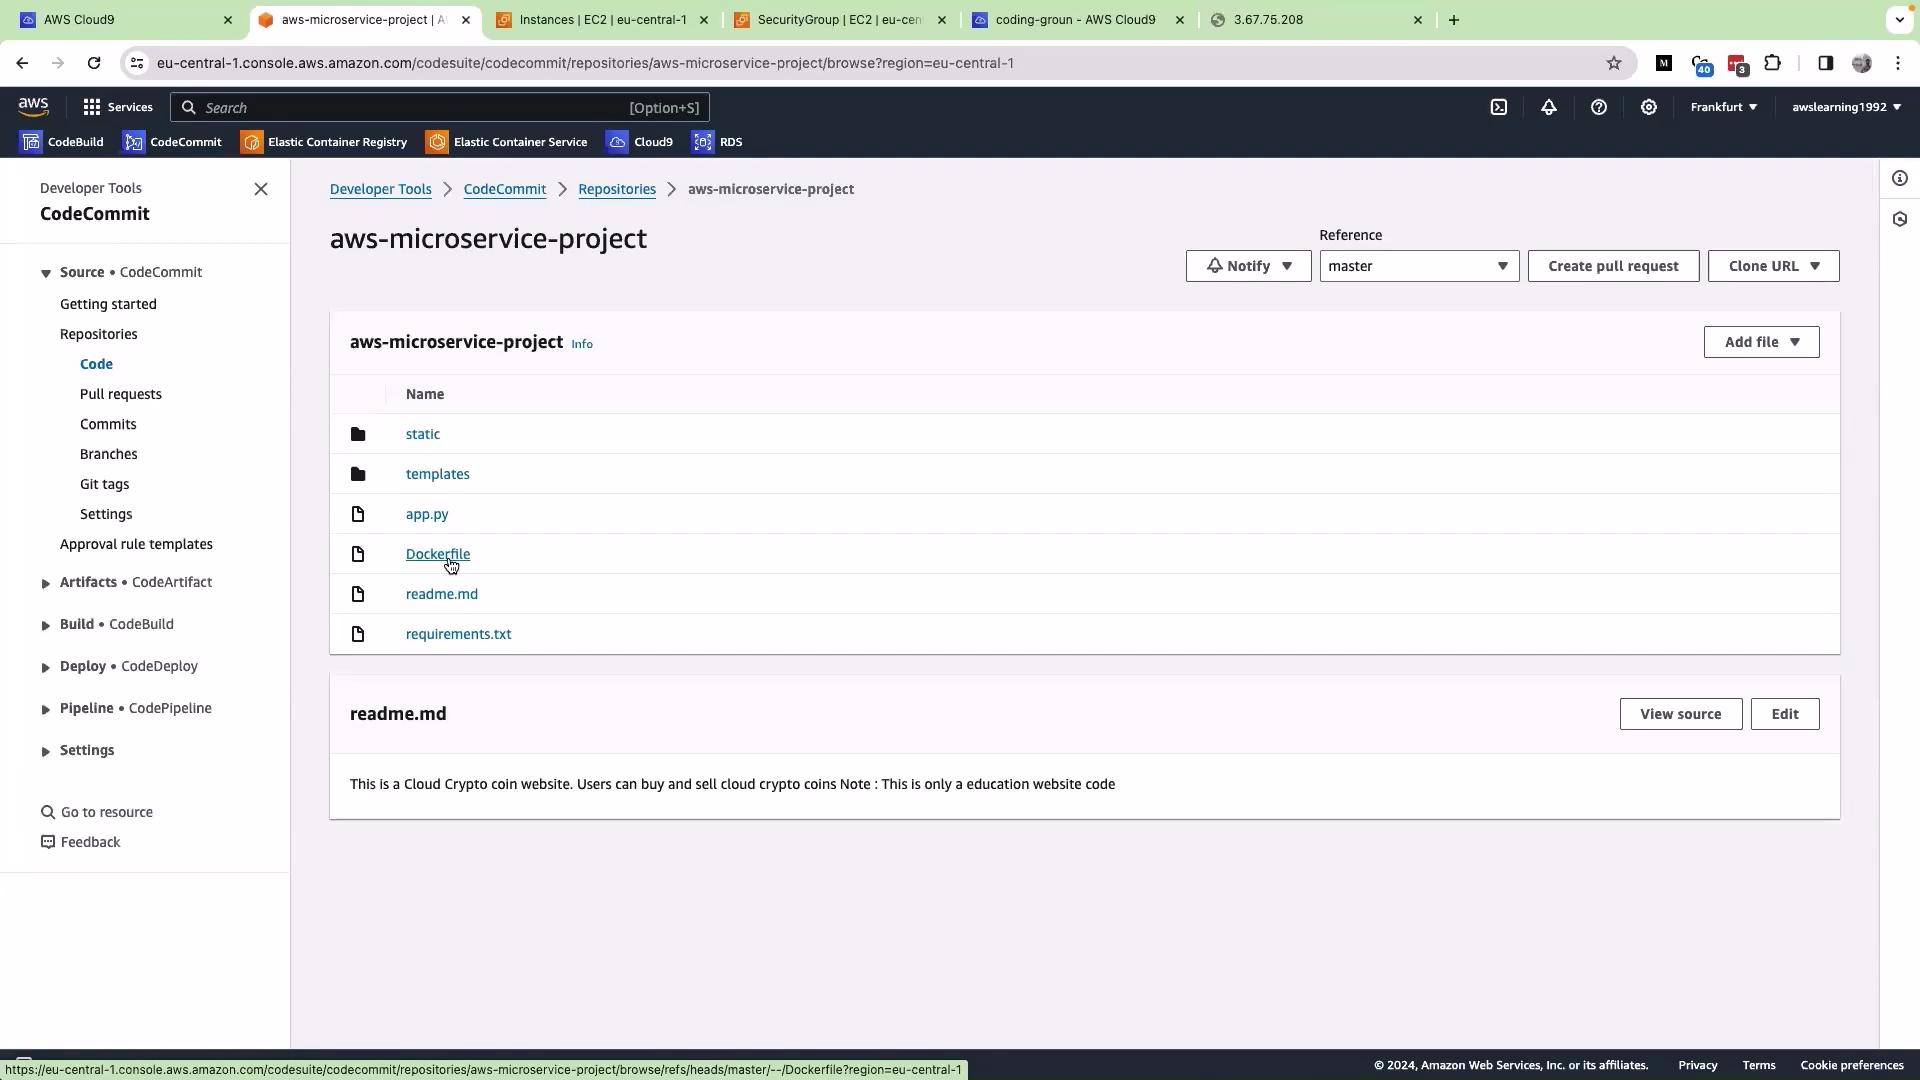Image resolution: width=1920 pixels, height=1080 pixels.
Task: Open the info panel icon on right edge
Action: (1899, 178)
